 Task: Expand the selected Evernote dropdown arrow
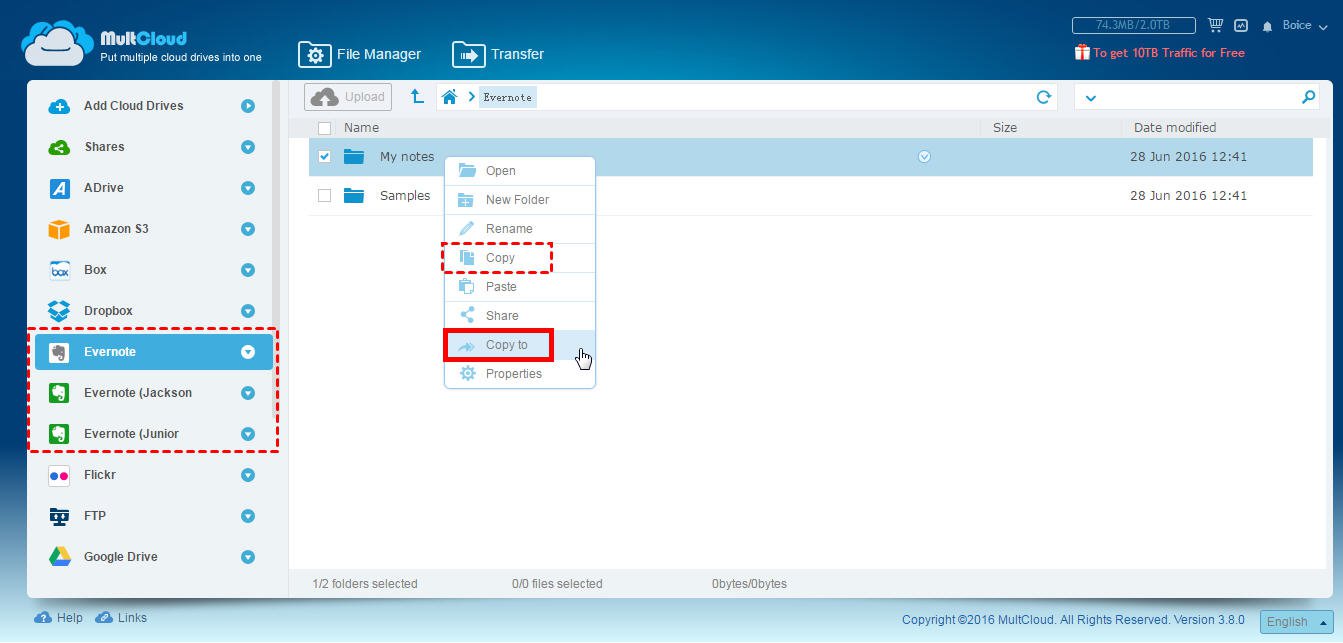tap(248, 352)
